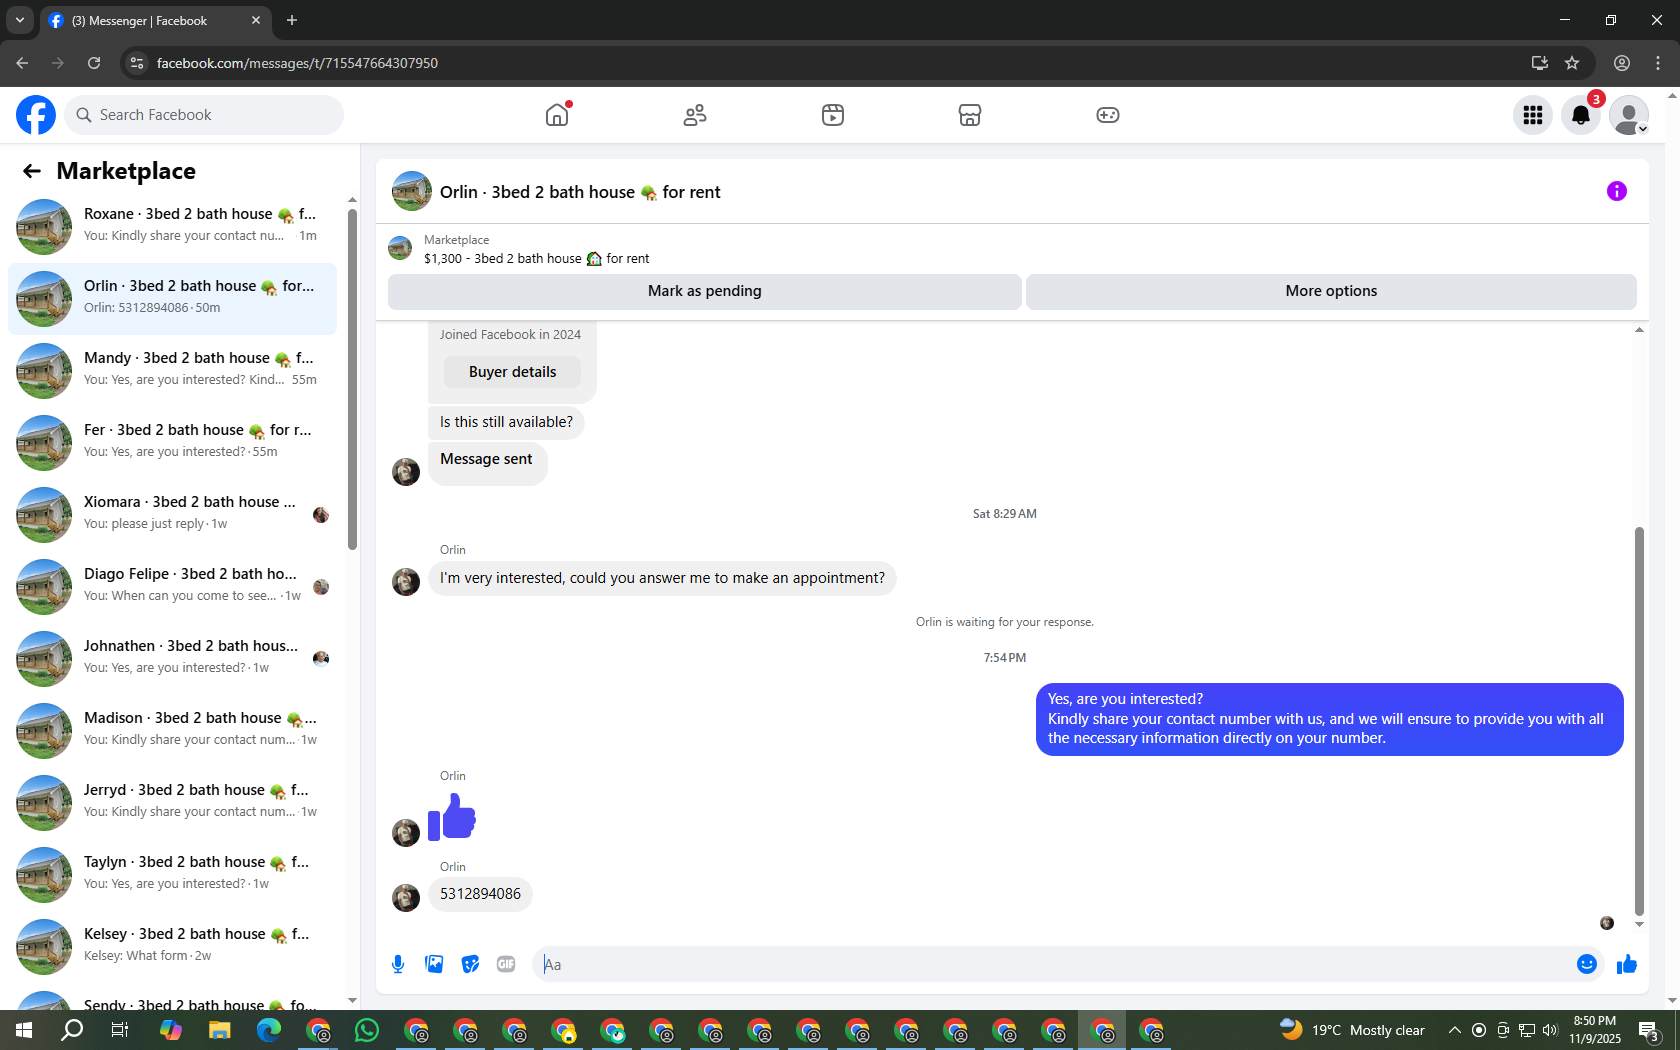Close the Messenger tab
The image size is (1680, 1050).
point(256,20)
